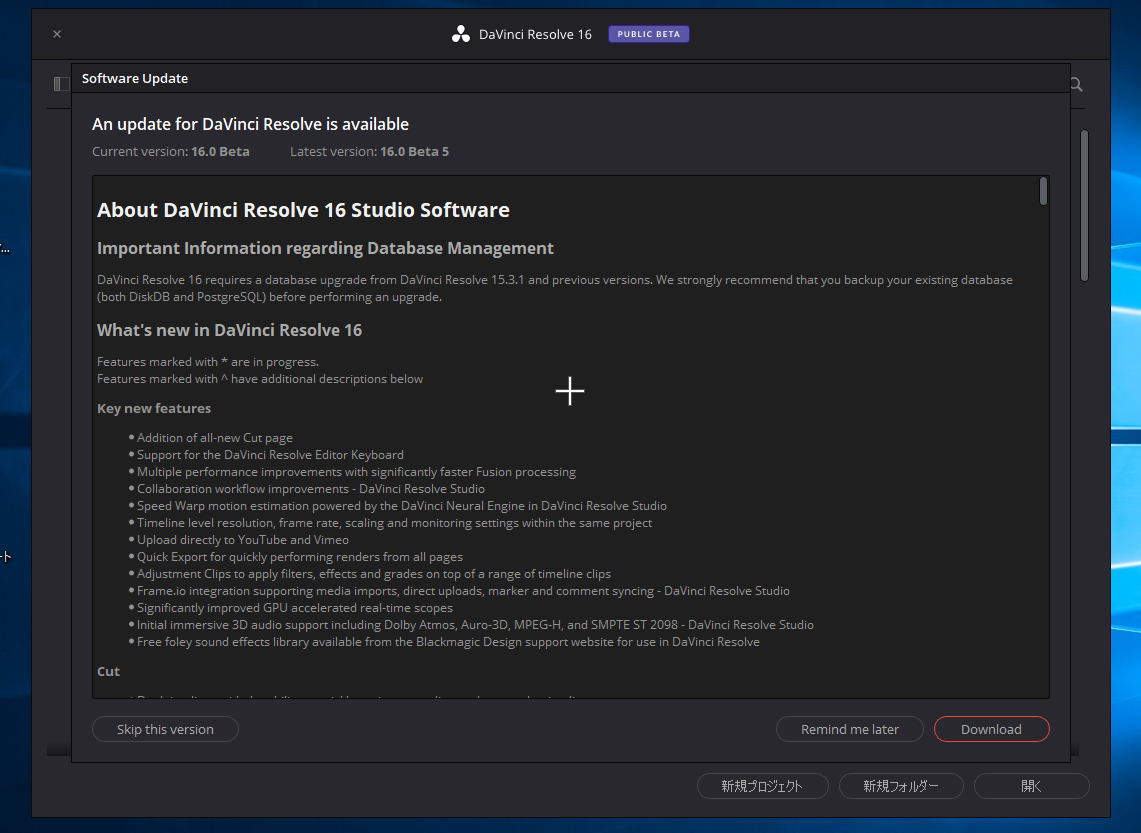
Task: Click the Database Management information heading
Action: pos(325,248)
